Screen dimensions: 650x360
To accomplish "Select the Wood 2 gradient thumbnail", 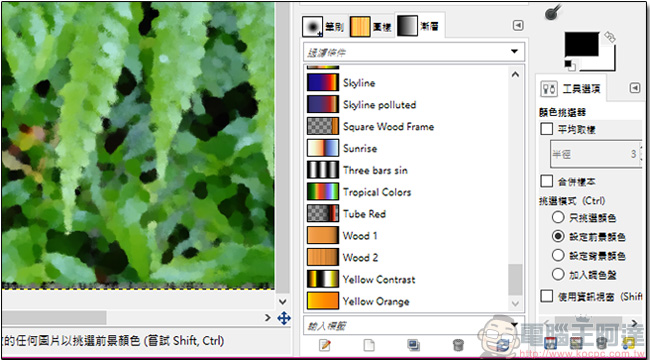I will (x=323, y=257).
